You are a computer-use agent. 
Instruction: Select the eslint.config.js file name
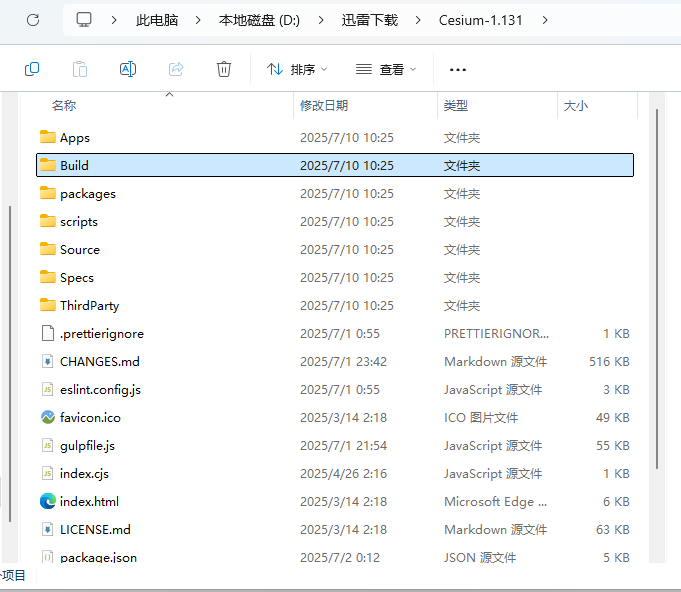(100, 390)
